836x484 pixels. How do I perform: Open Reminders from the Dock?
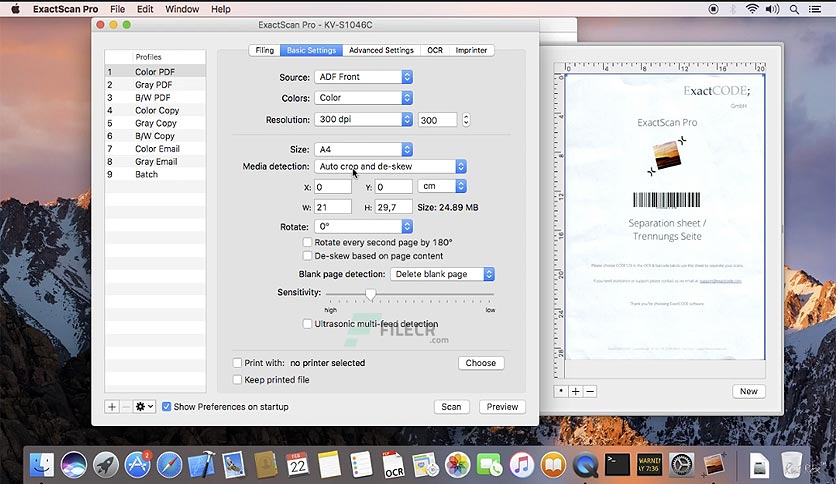tap(361, 464)
